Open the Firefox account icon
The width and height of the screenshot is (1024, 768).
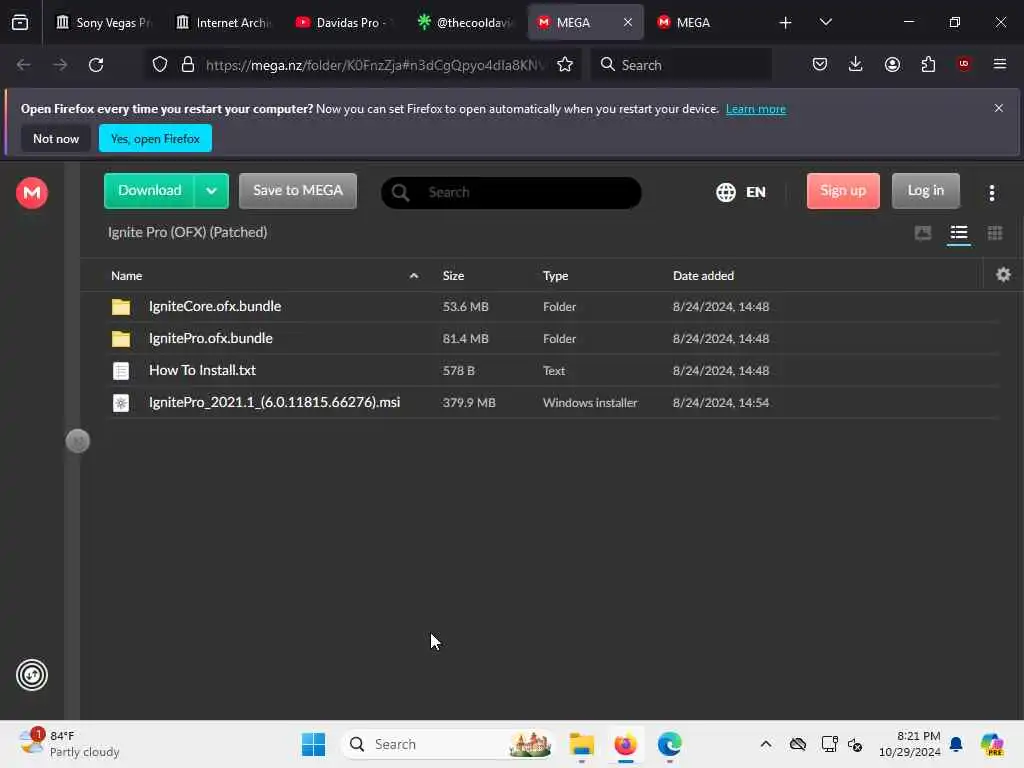coord(892,64)
